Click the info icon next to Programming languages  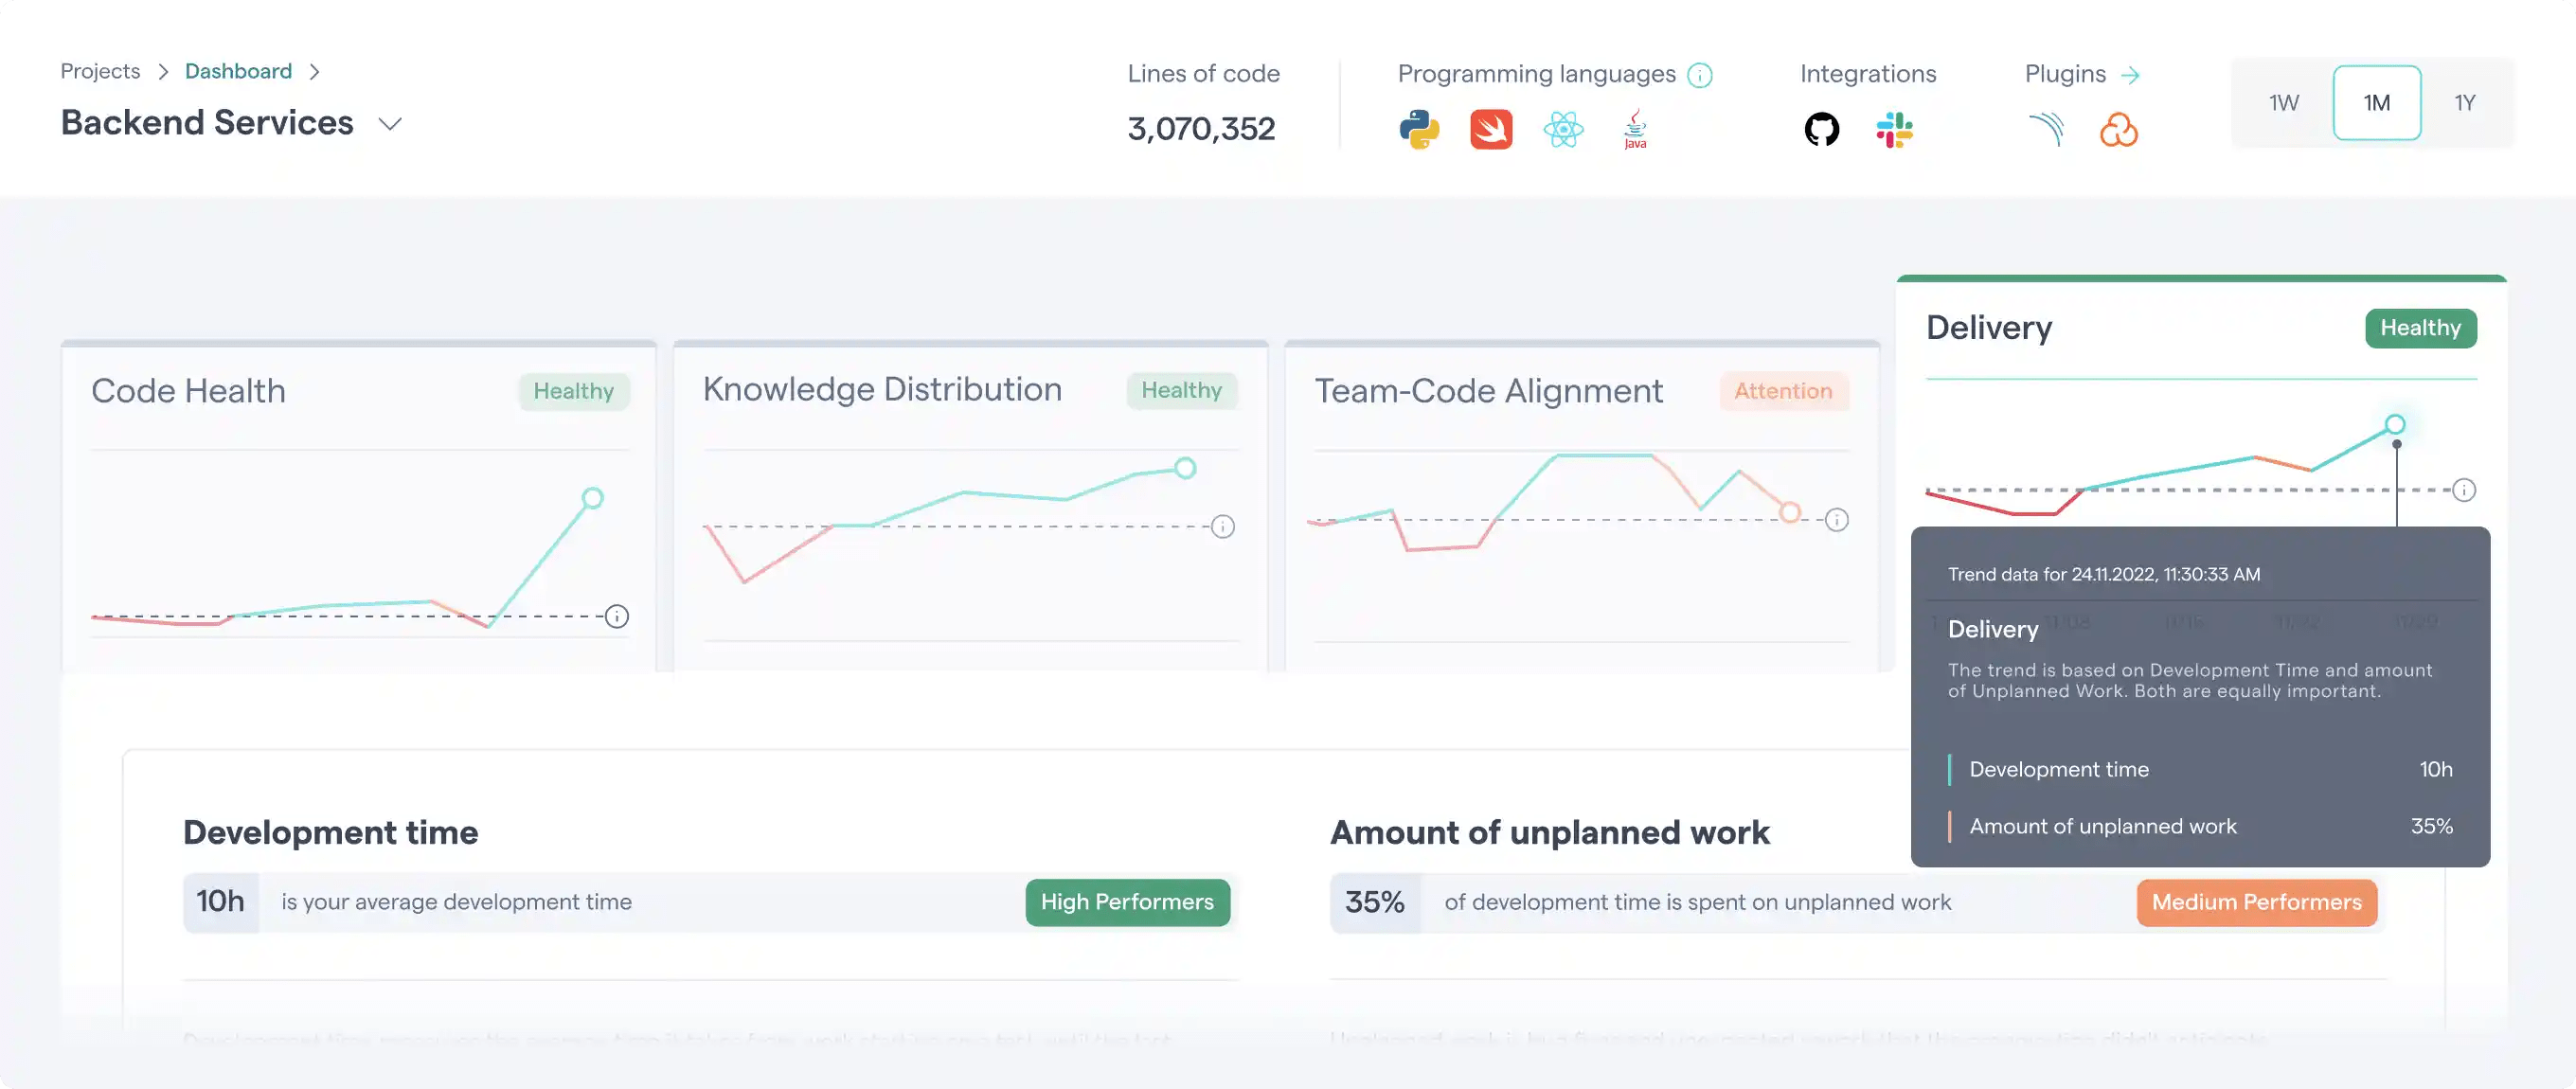pos(1701,74)
